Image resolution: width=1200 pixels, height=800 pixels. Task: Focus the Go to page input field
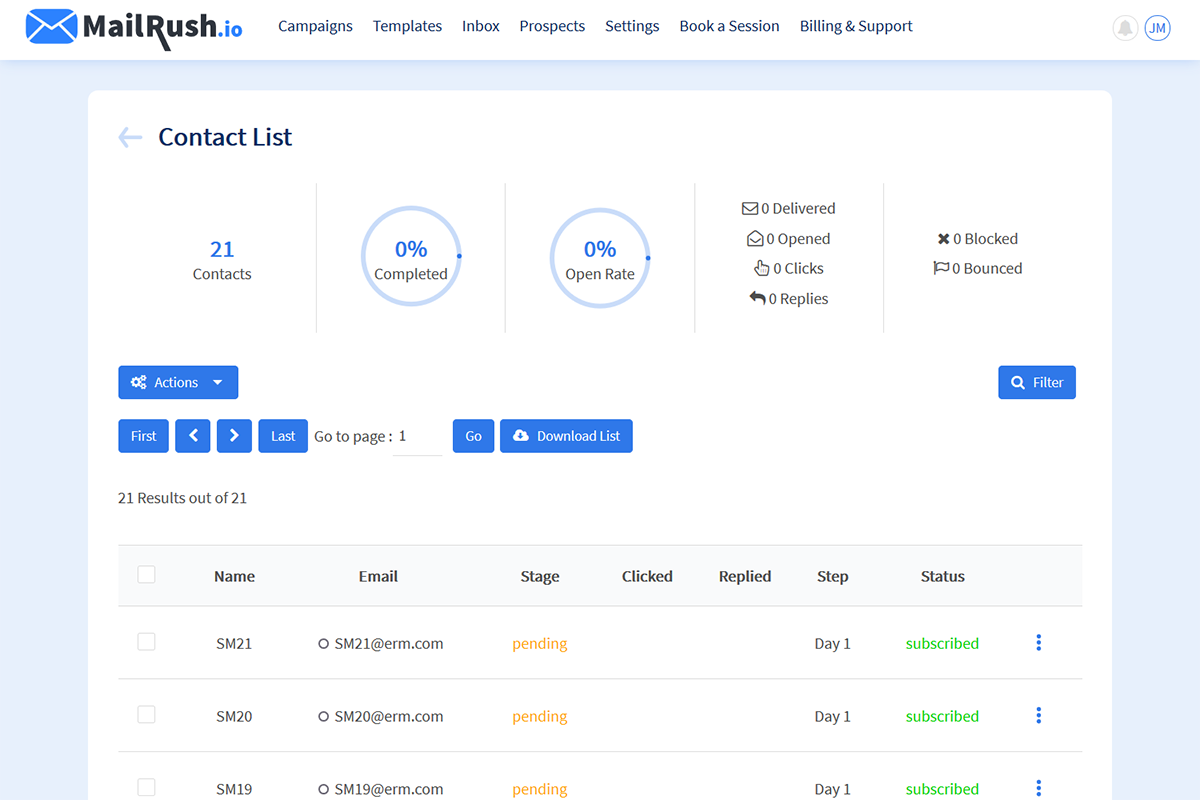(x=418, y=437)
